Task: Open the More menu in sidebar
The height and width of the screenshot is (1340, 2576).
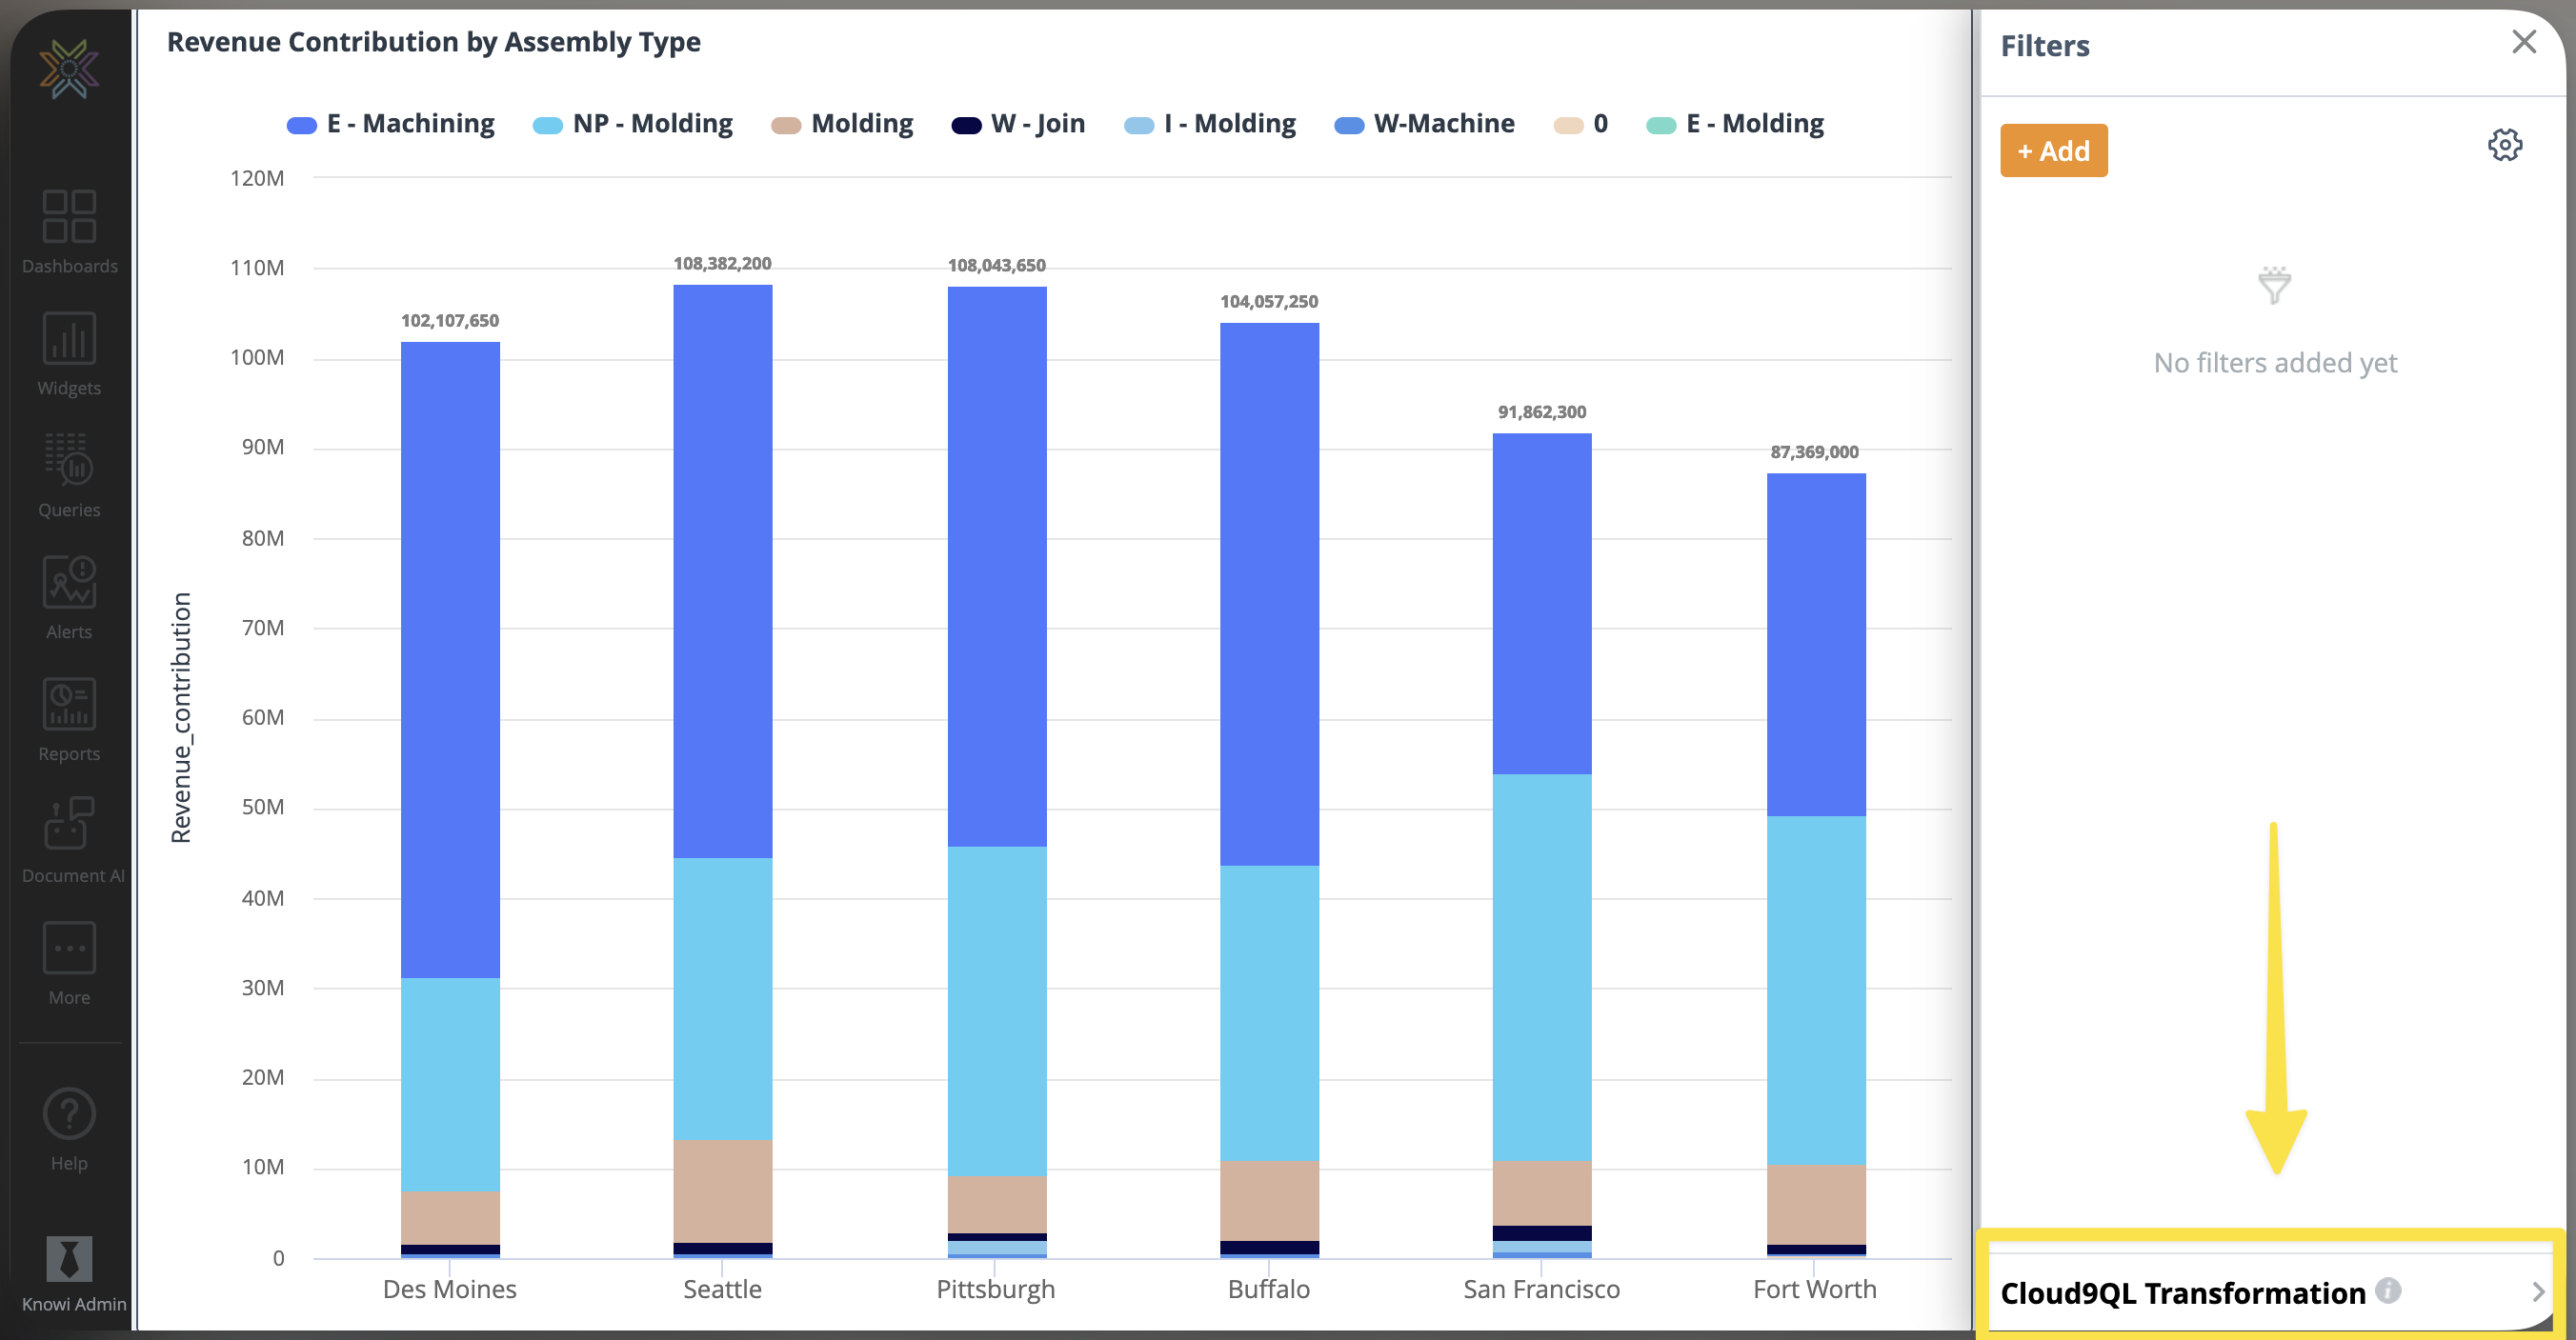Action: [x=69, y=963]
